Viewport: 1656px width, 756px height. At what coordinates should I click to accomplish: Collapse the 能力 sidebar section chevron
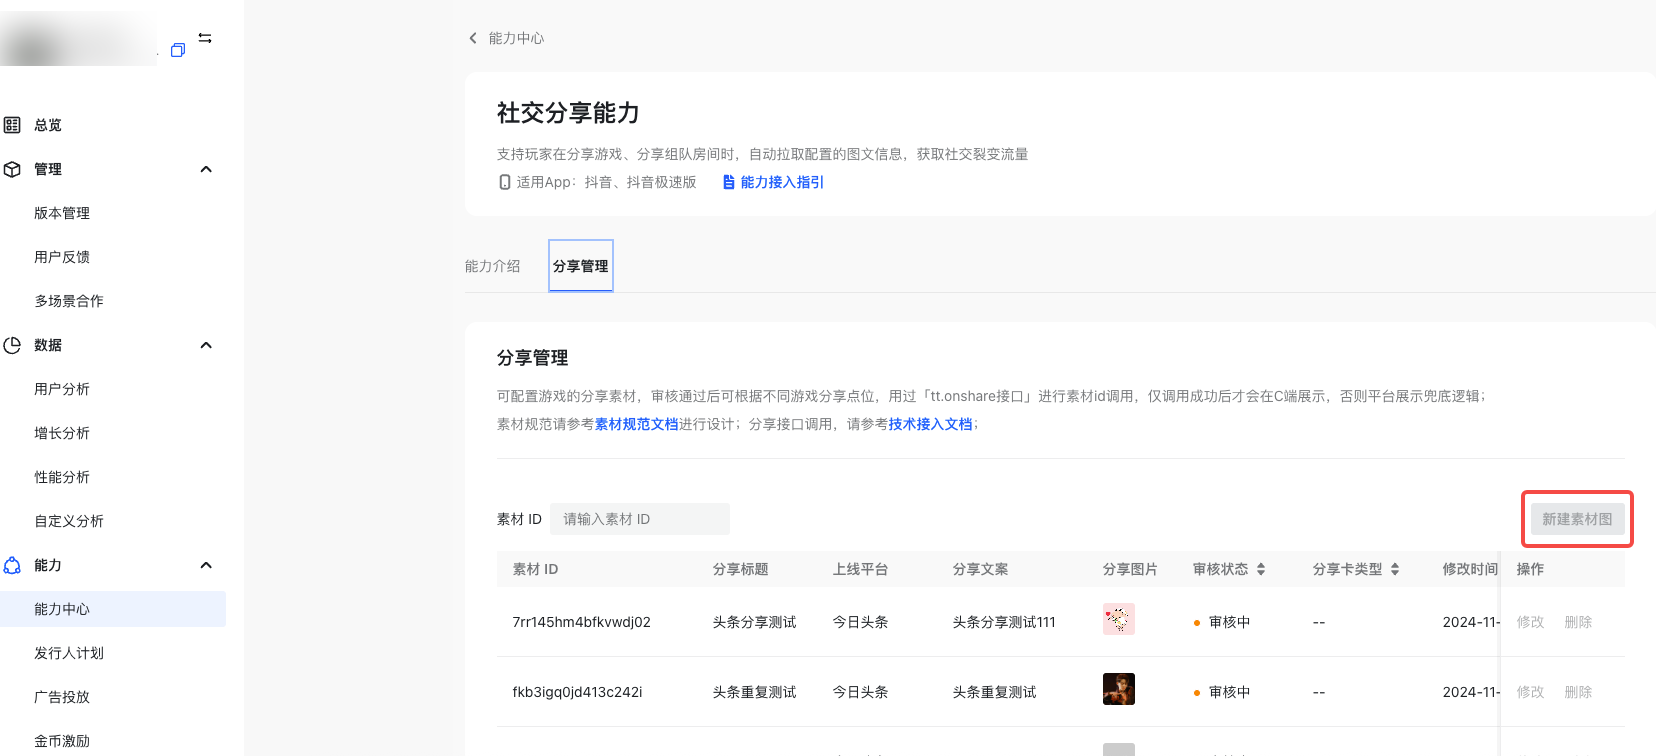206,565
